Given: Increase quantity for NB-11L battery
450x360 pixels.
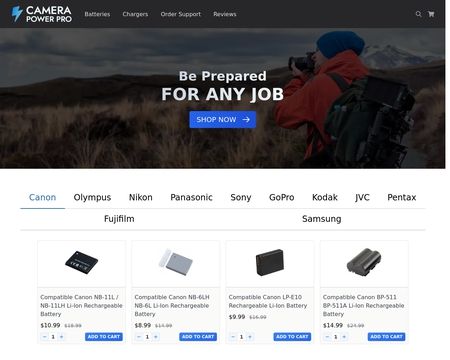Looking at the screenshot, I should click(62, 337).
